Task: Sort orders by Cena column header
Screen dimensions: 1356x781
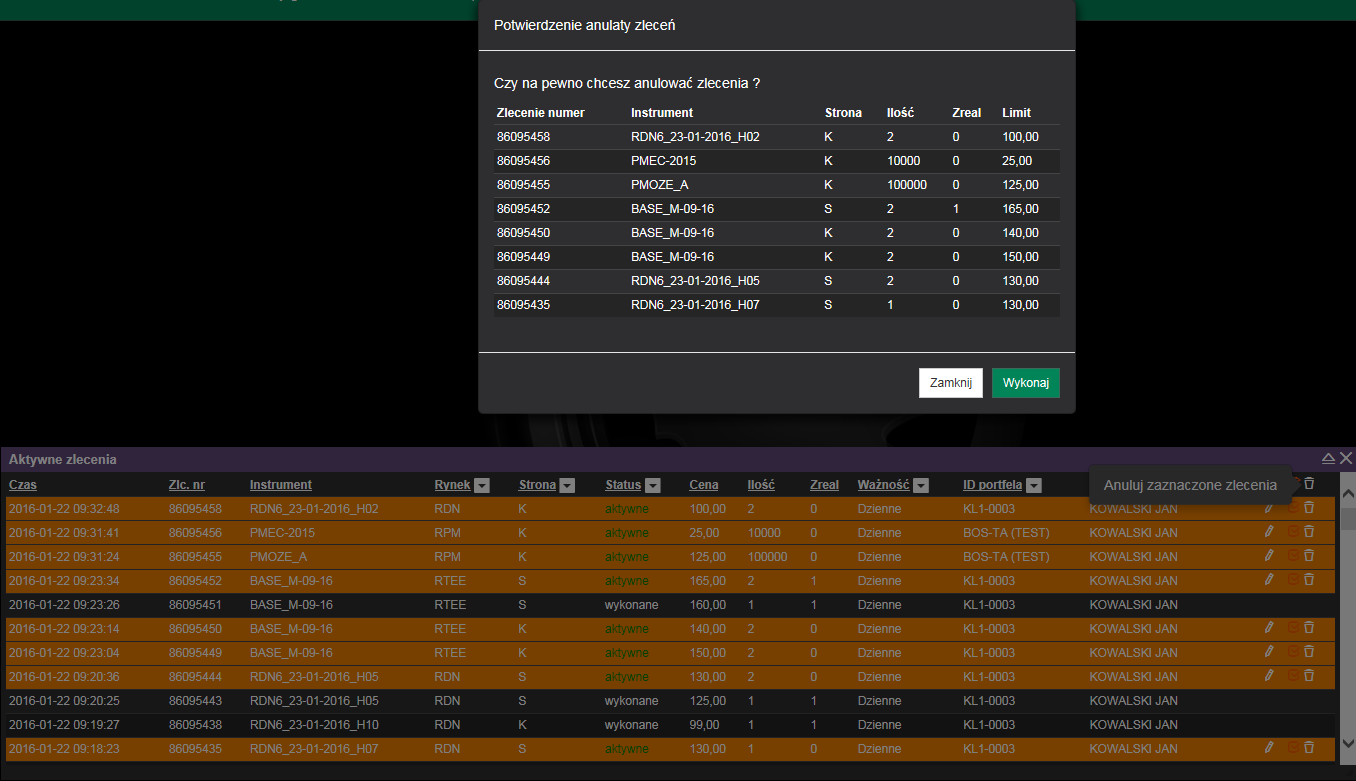Action: click(x=704, y=485)
